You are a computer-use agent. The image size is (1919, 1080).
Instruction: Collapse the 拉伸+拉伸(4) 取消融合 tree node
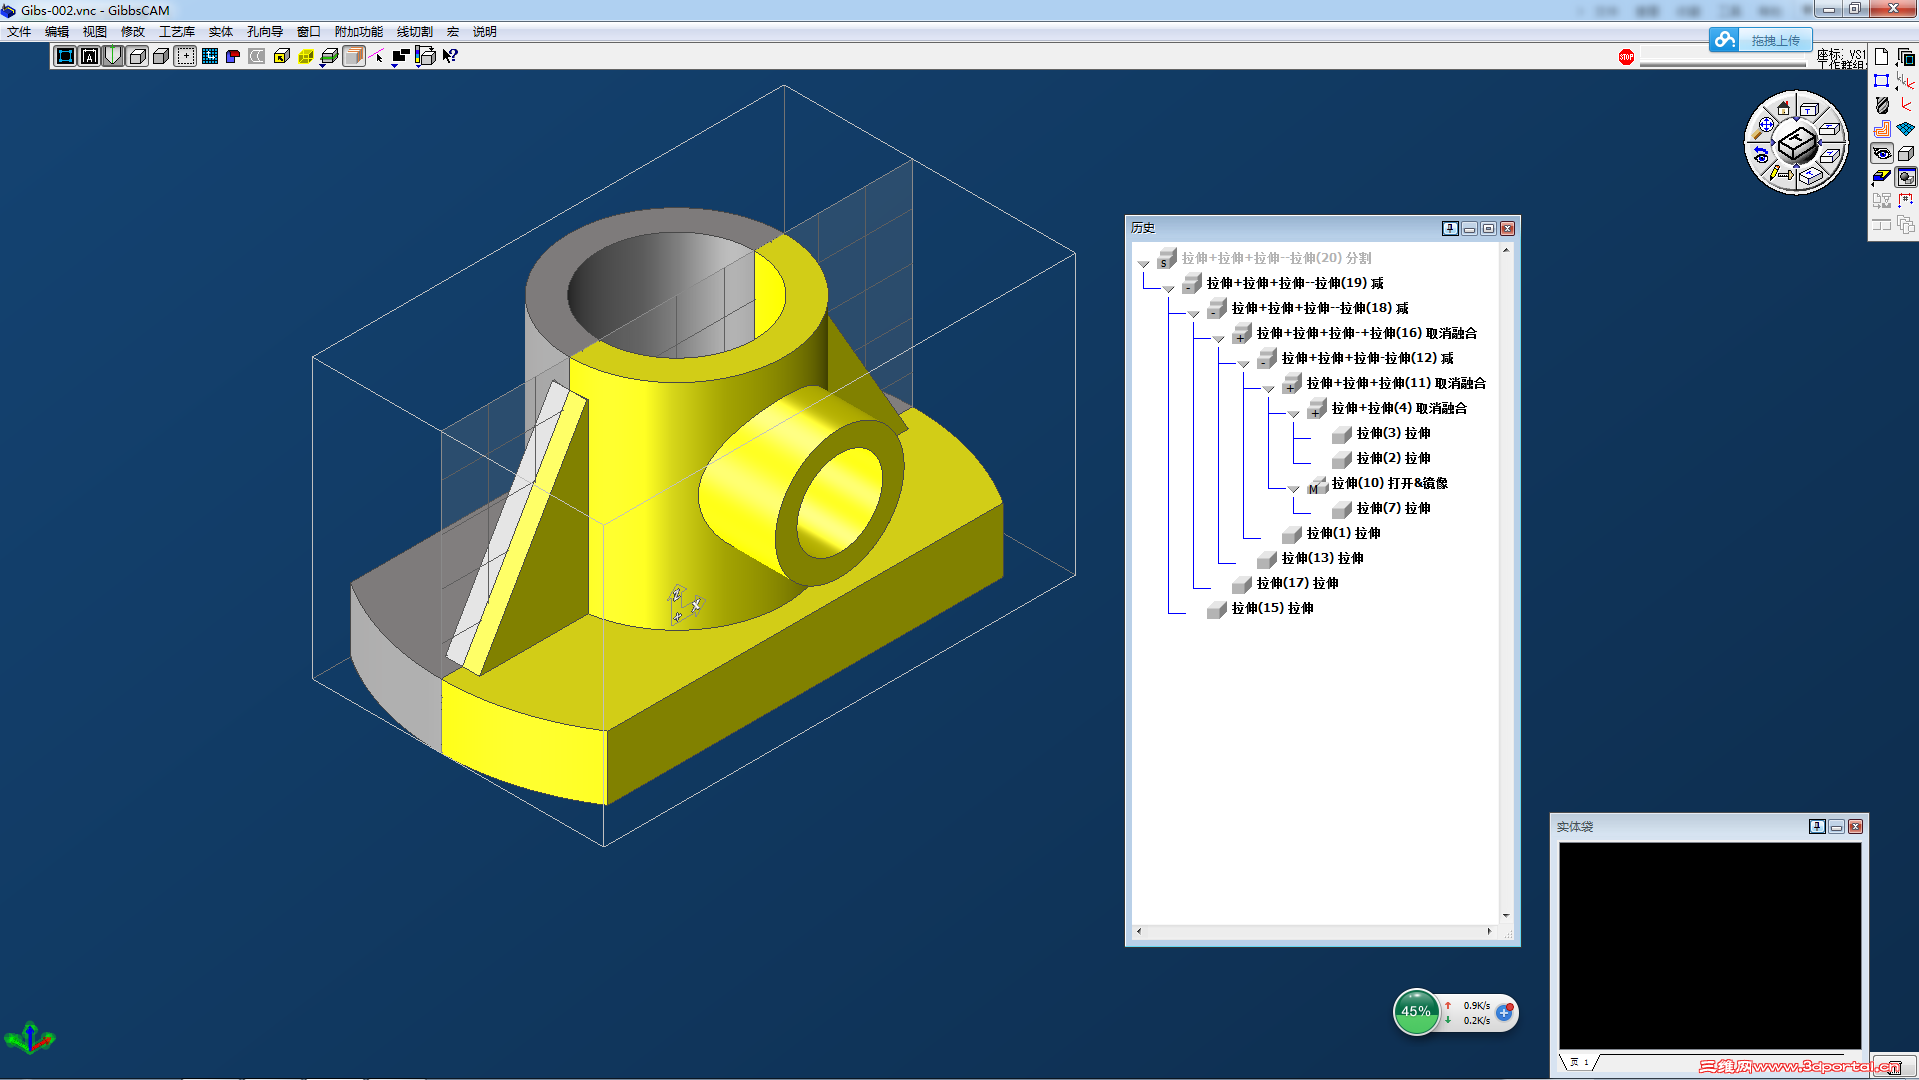(1293, 414)
